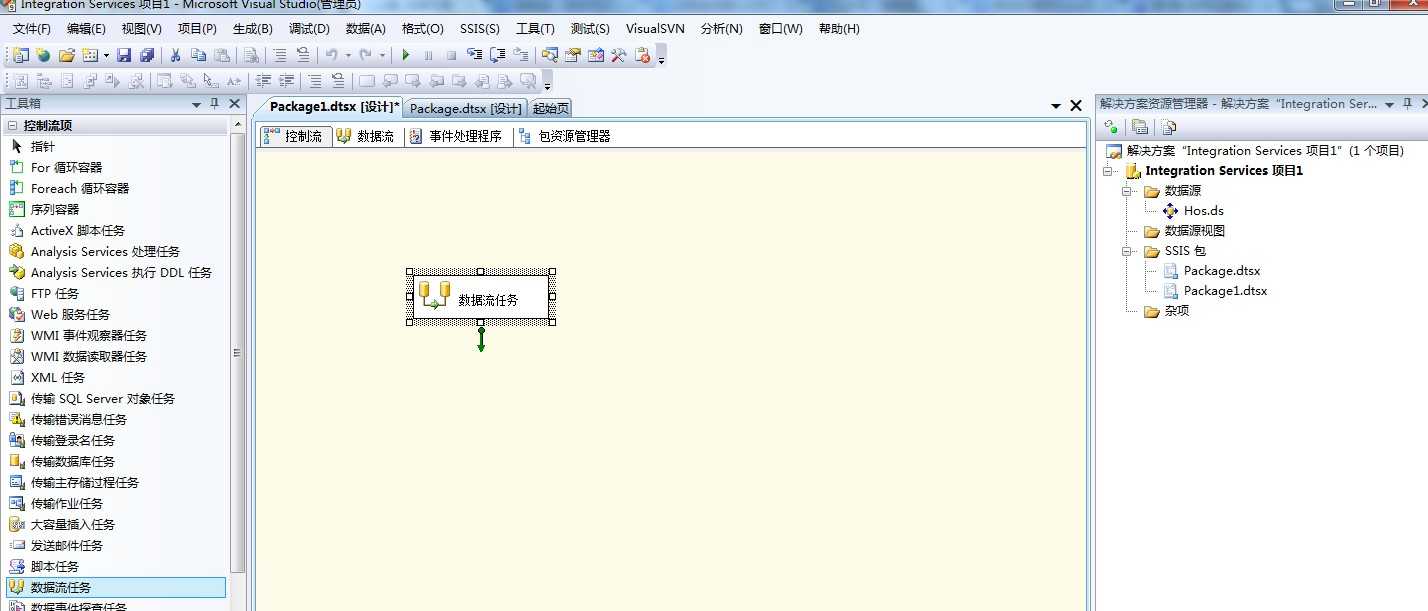Collapse the 数据源 folder node
The width and height of the screenshot is (1428, 611).
[1128, 191]
